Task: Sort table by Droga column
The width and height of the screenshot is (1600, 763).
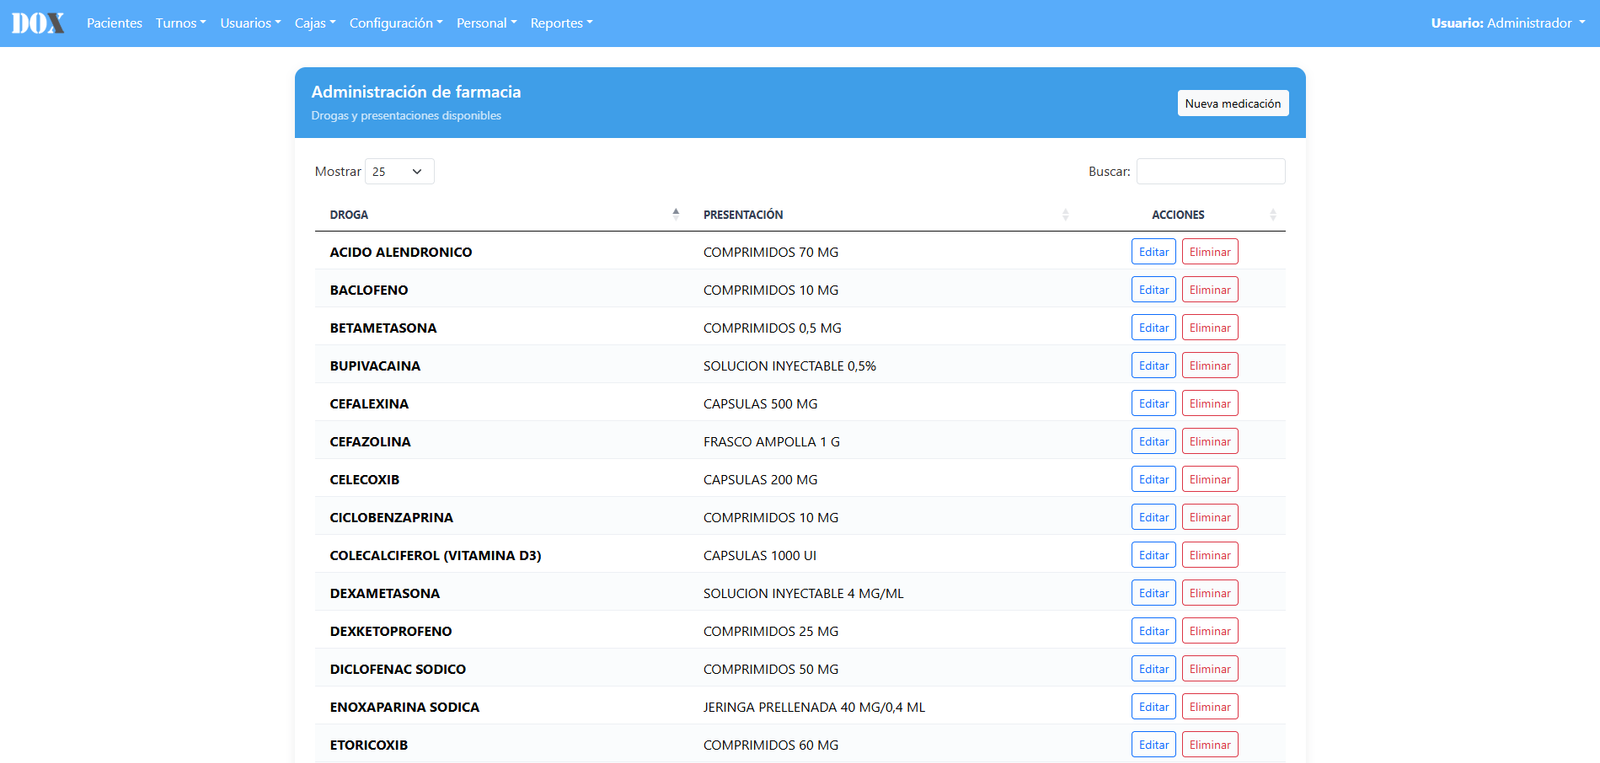Action: pos(502,215)
